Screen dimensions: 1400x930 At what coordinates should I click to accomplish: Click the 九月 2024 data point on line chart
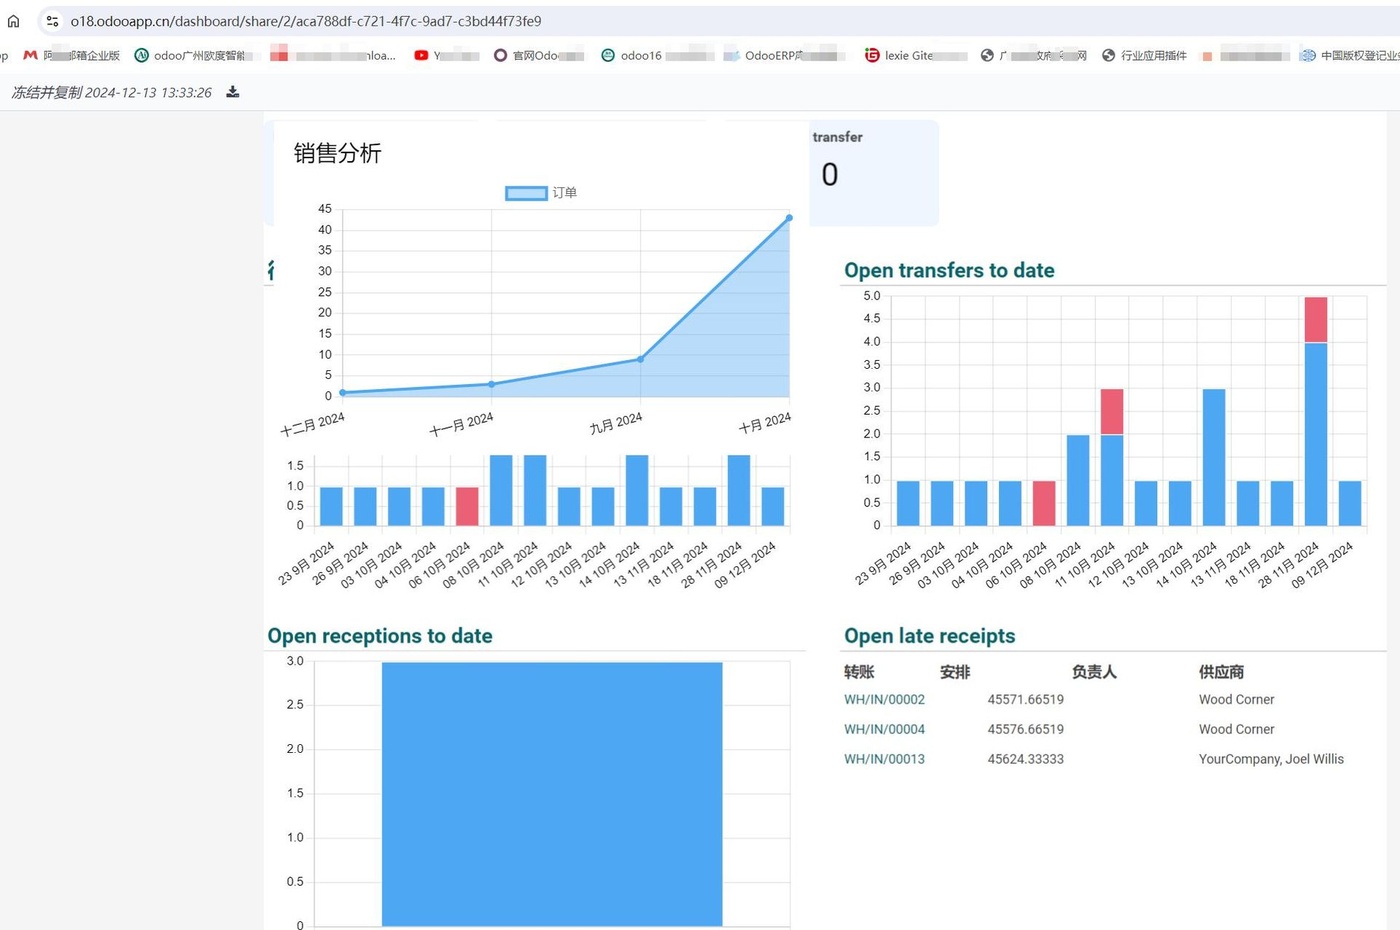640,359
